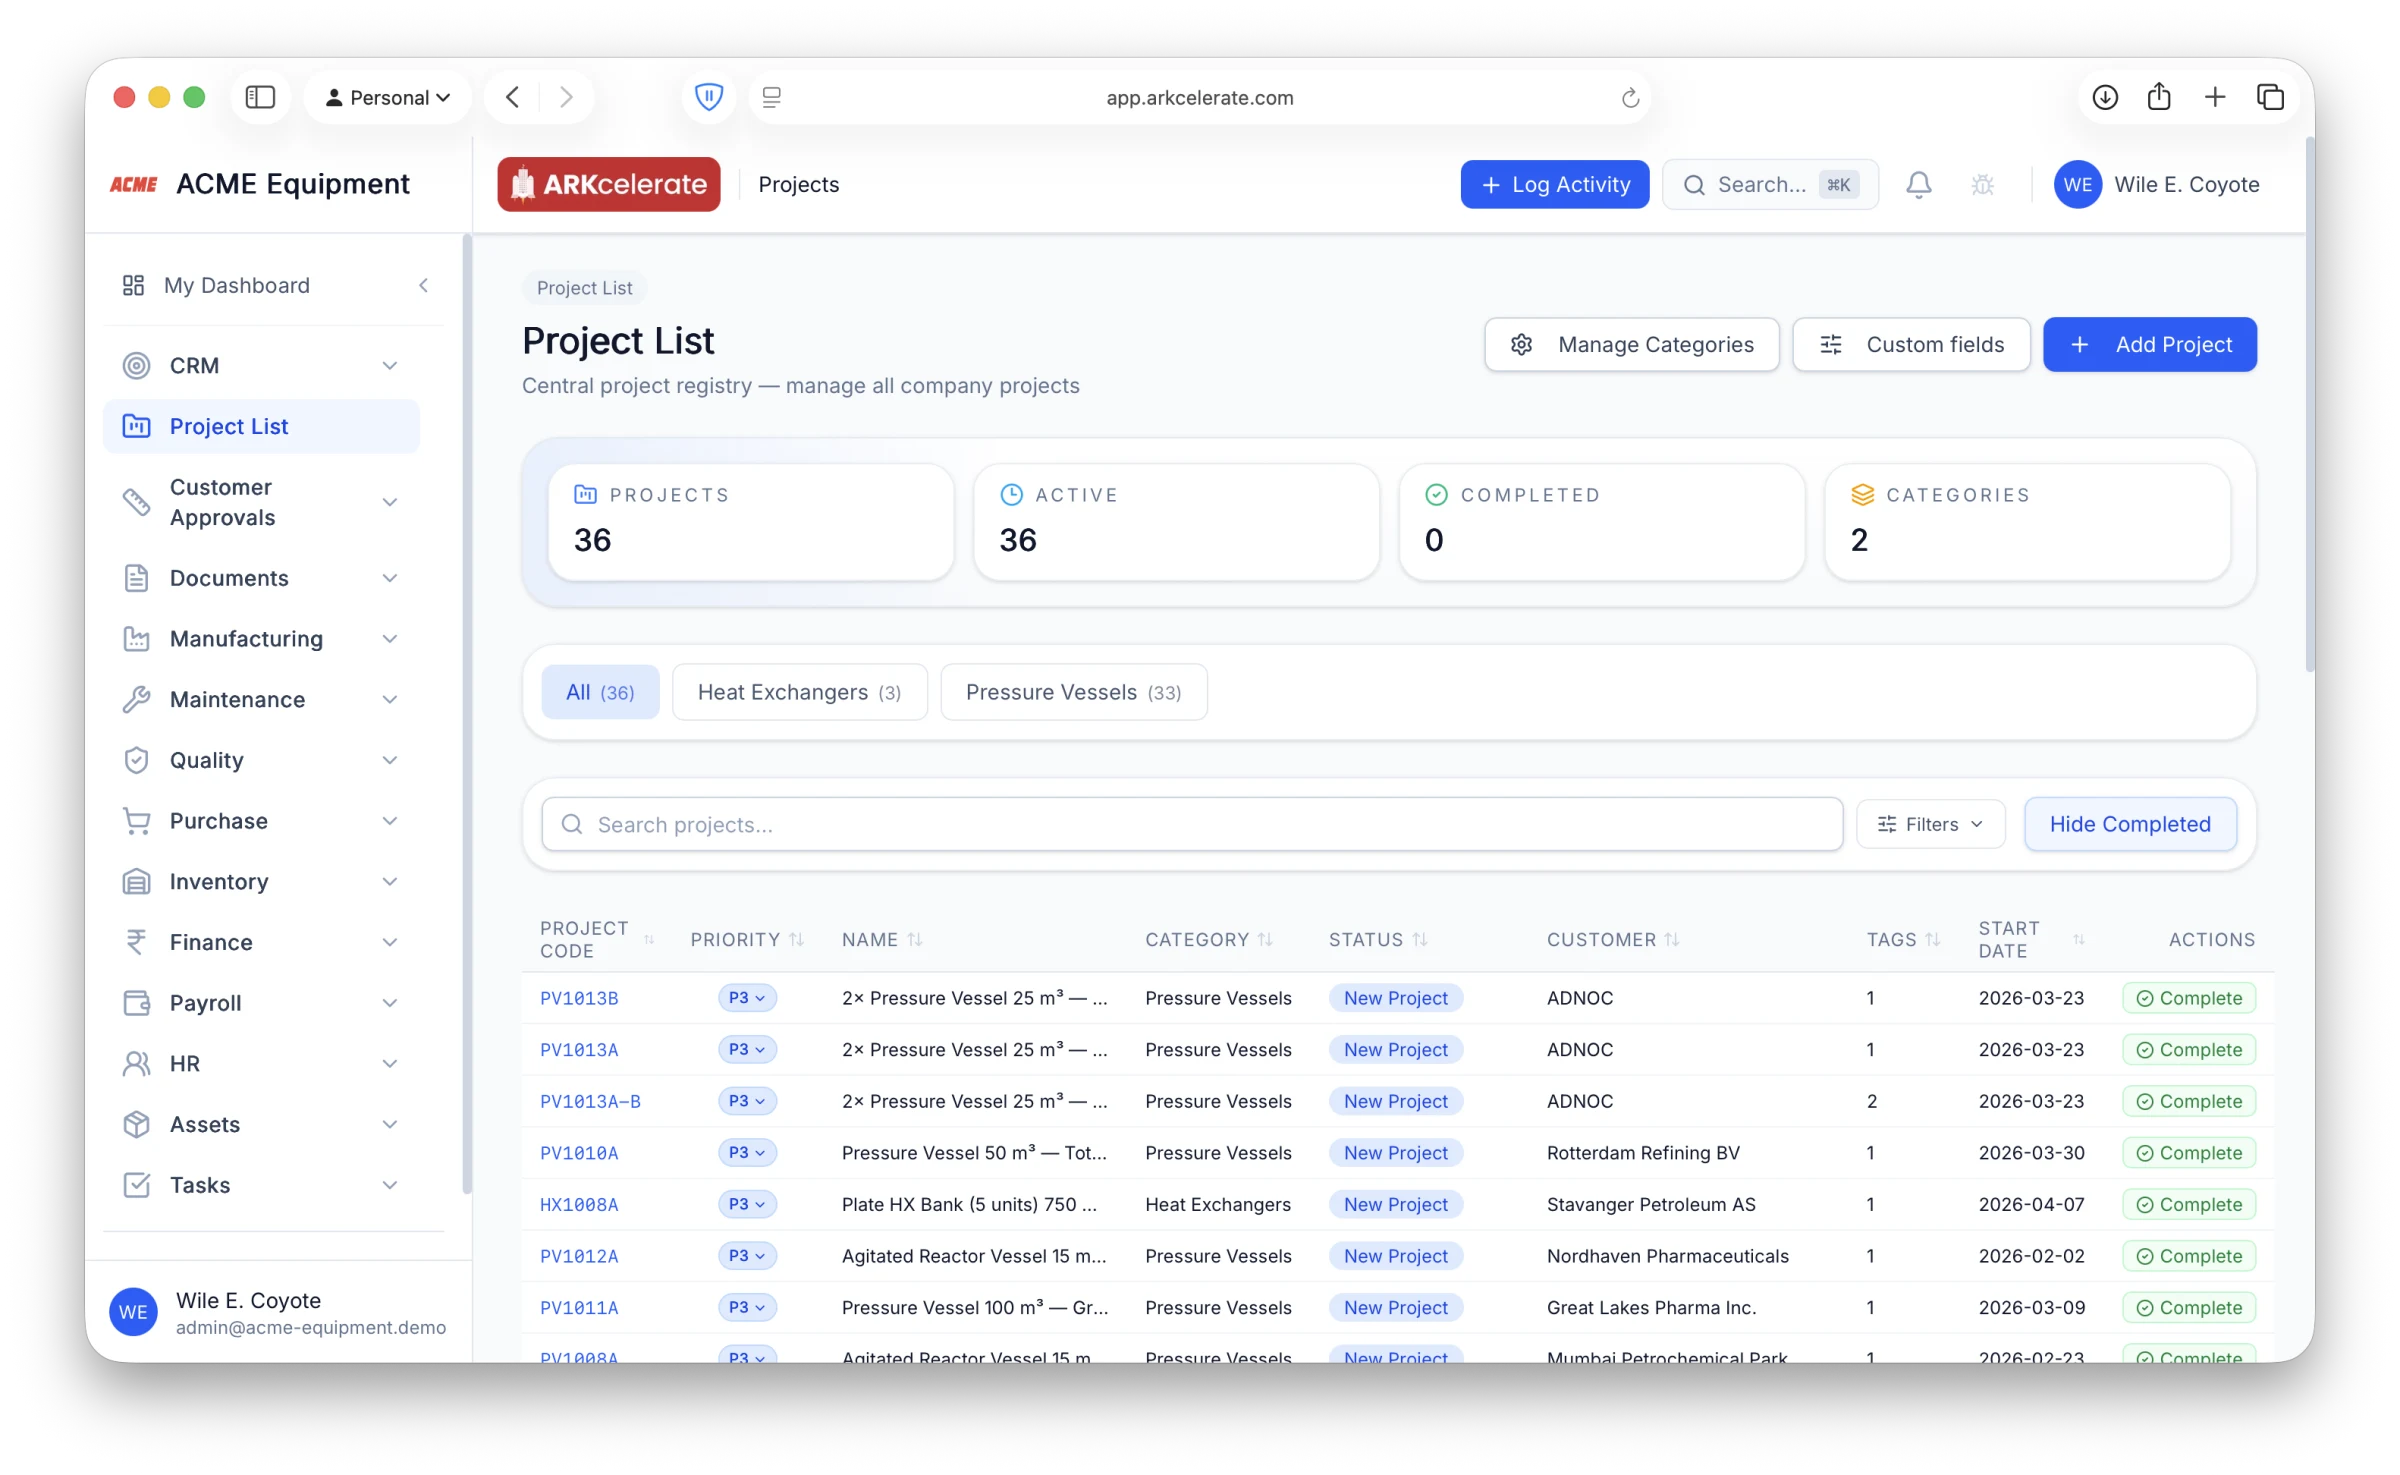Image resolution: width=2400 pixels, height=1475 pixels.
Task: Toggle the Safari sidebar icon
Action: [x=260, y=97]
